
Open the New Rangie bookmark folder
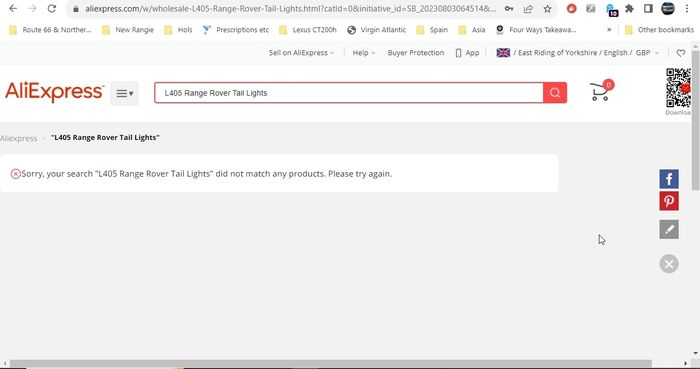(128, 30)
